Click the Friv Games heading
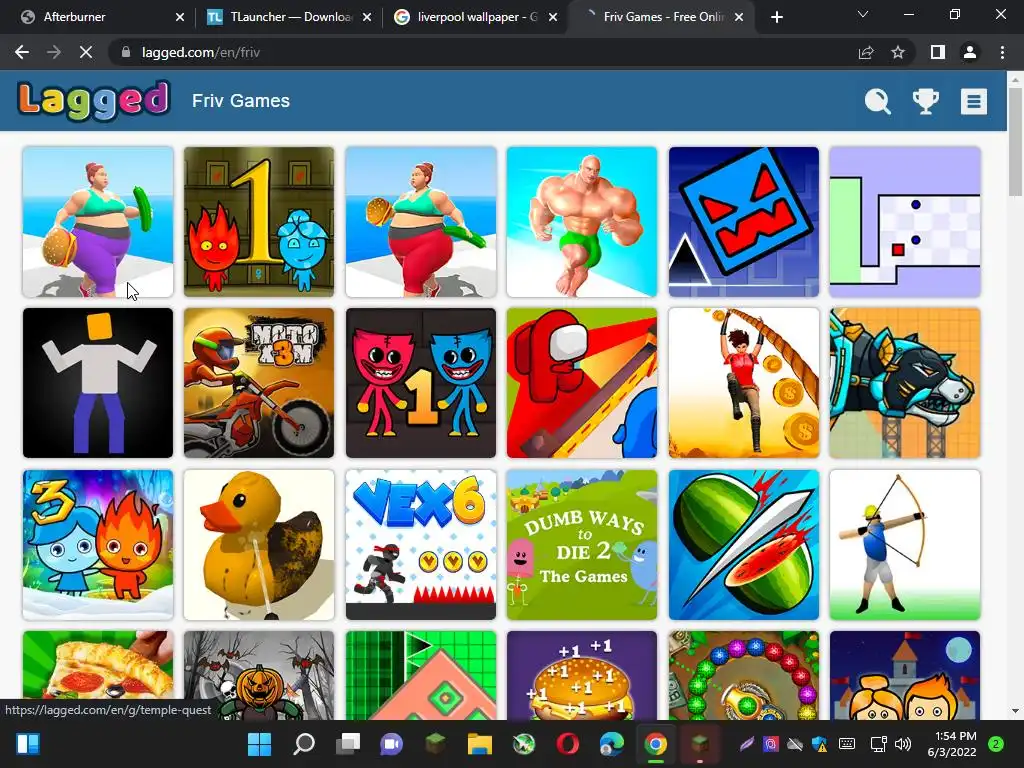Image resolution: width=1024 pixels, height=768 pixels. [241, 101]
